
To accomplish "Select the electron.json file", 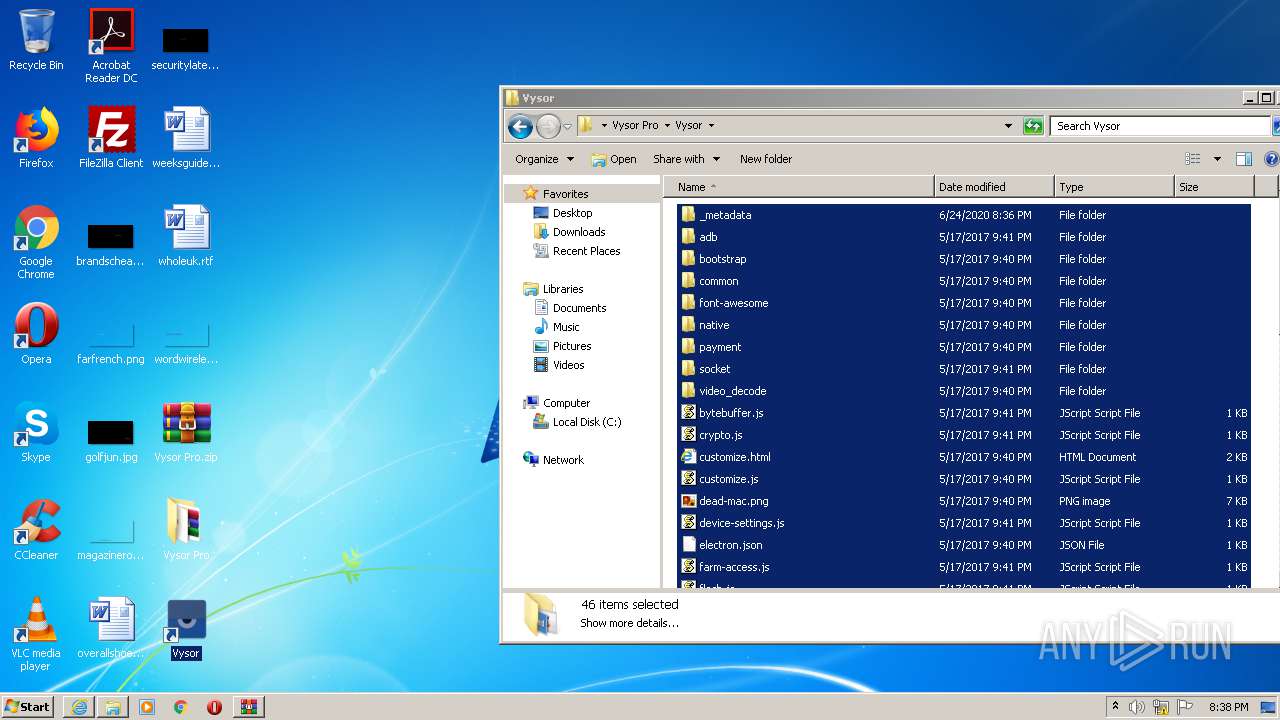I will pos(964,545).
